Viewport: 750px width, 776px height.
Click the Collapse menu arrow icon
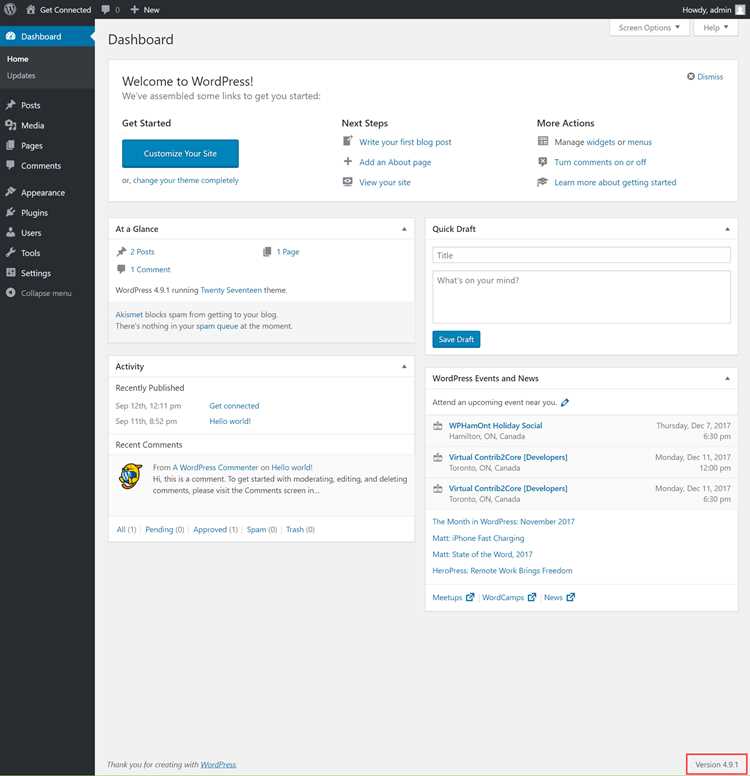pos(10,292)
